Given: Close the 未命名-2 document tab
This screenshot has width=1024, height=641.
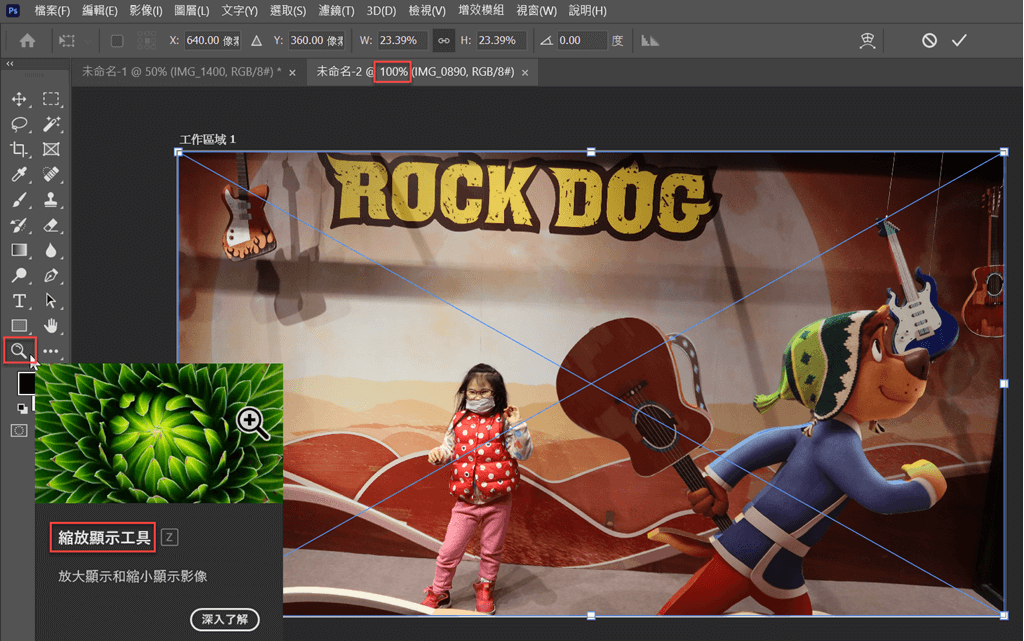Looking at the screenshot, I should pyautogui.click(x=525, y=72).
